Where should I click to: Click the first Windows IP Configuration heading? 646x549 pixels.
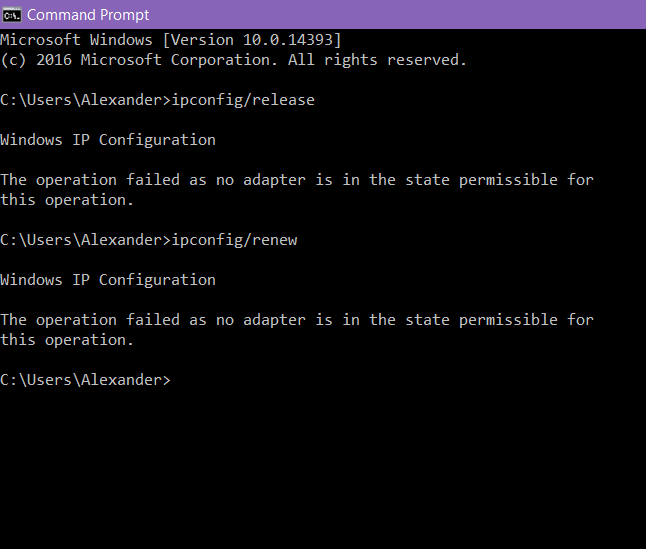click(108, 140)
